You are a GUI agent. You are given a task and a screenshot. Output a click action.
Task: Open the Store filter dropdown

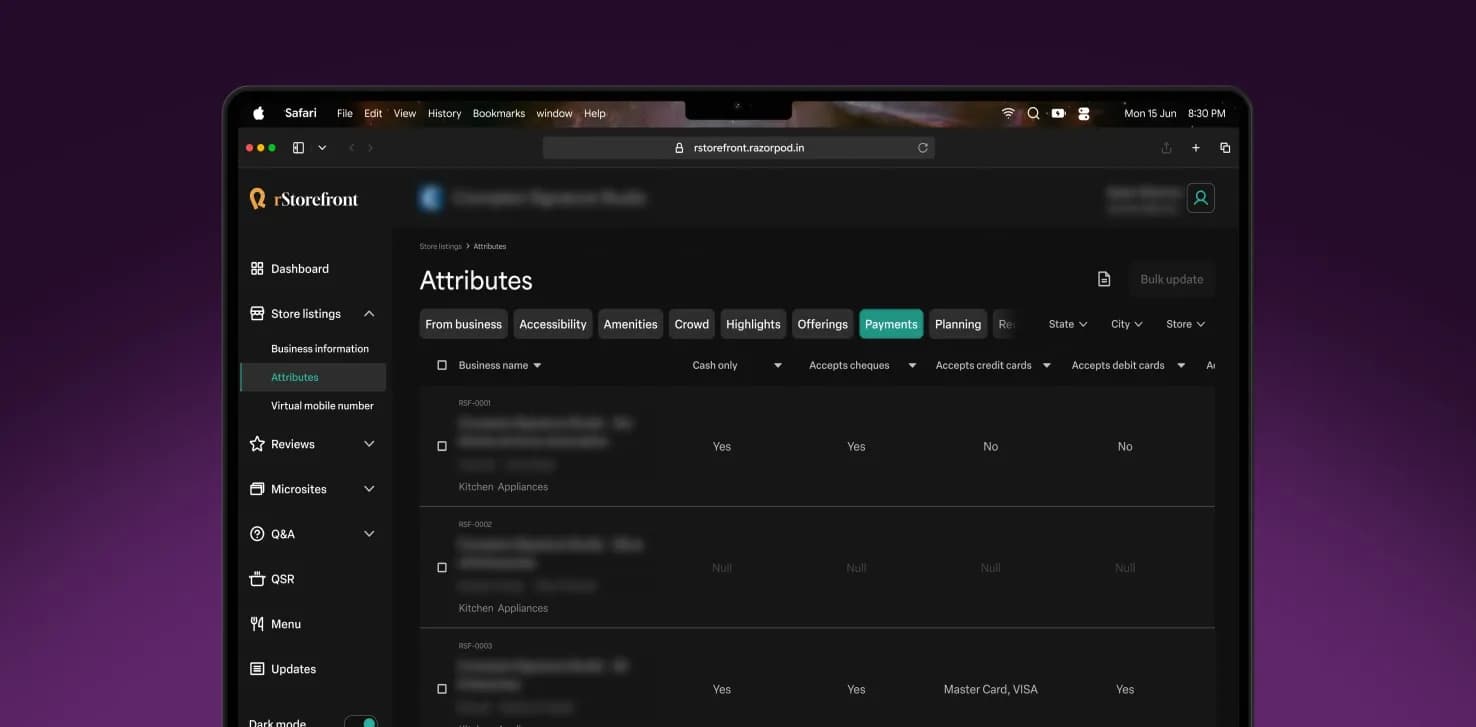[1186, 324]
